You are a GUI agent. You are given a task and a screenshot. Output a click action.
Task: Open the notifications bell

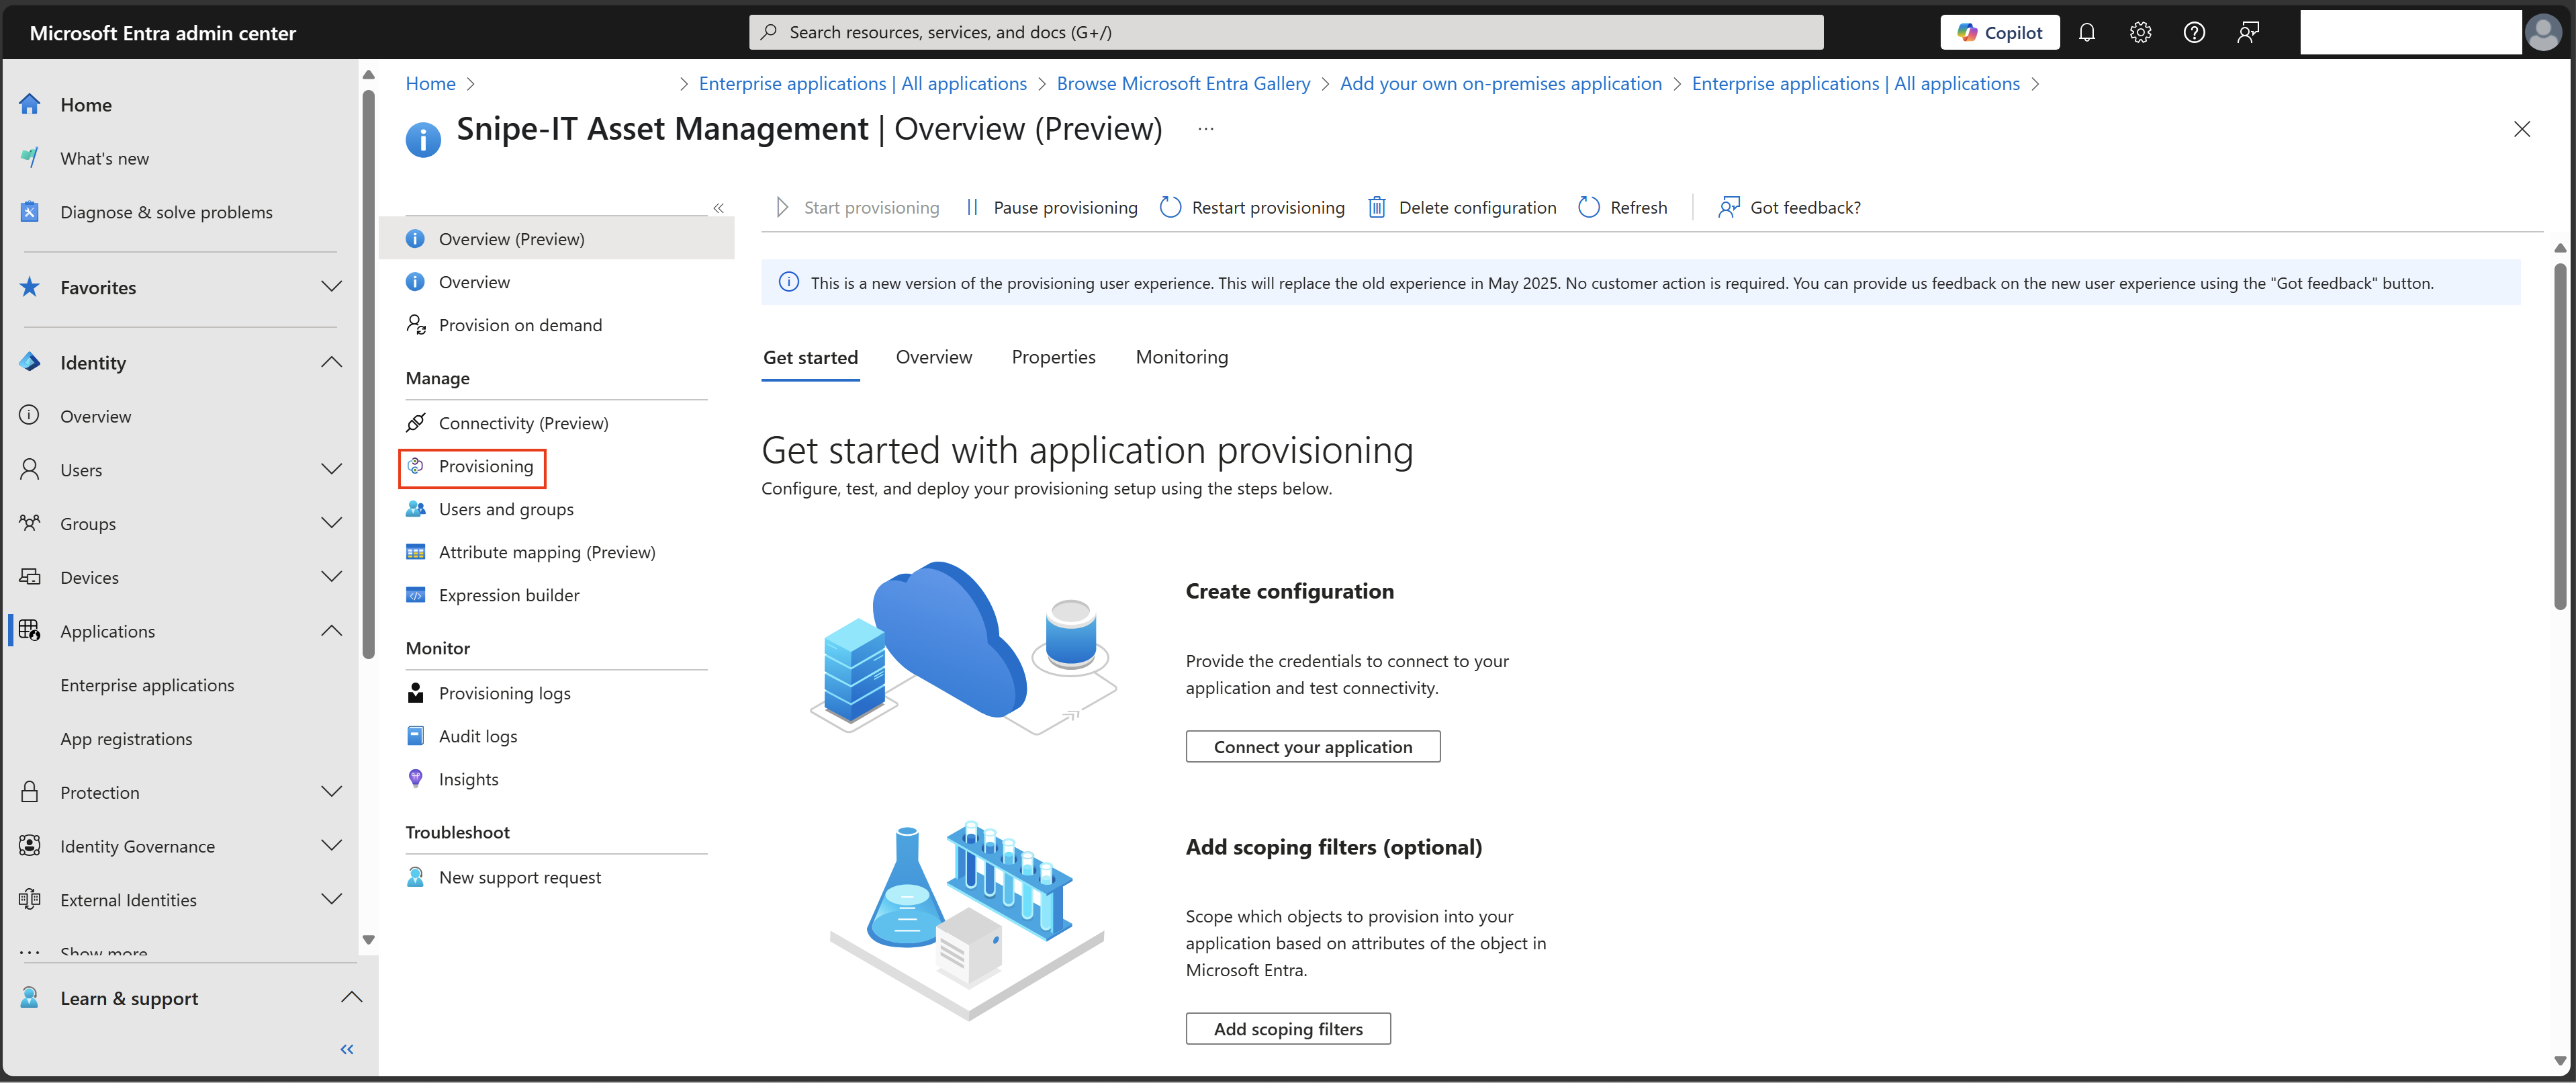(x=2087, y=32)
